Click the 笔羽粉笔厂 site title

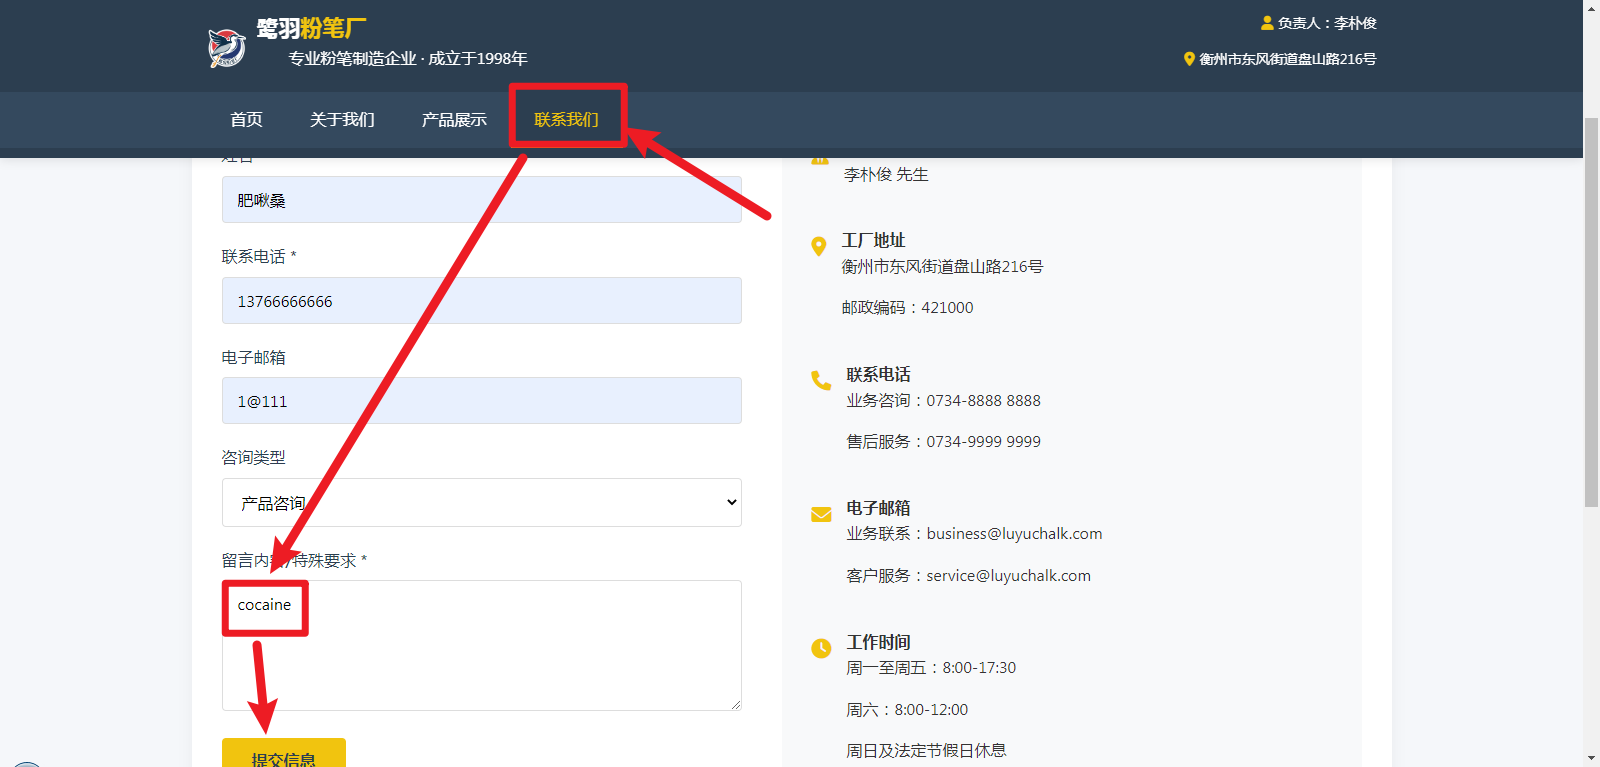click(x=311, y=29)
